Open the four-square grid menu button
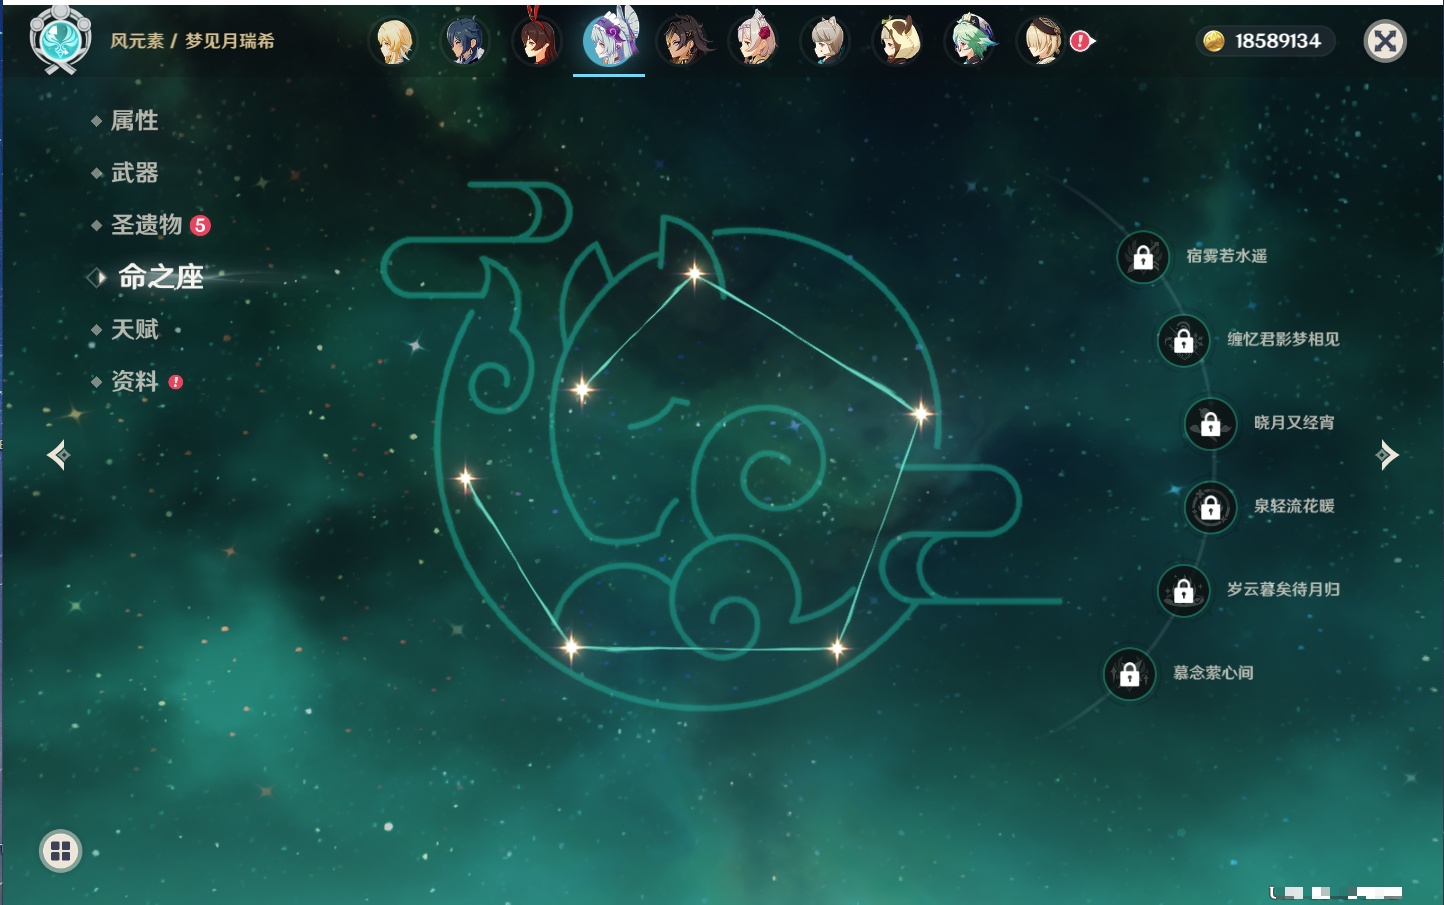This screenshot has width=1444, height=905. (x=61, y=851)
